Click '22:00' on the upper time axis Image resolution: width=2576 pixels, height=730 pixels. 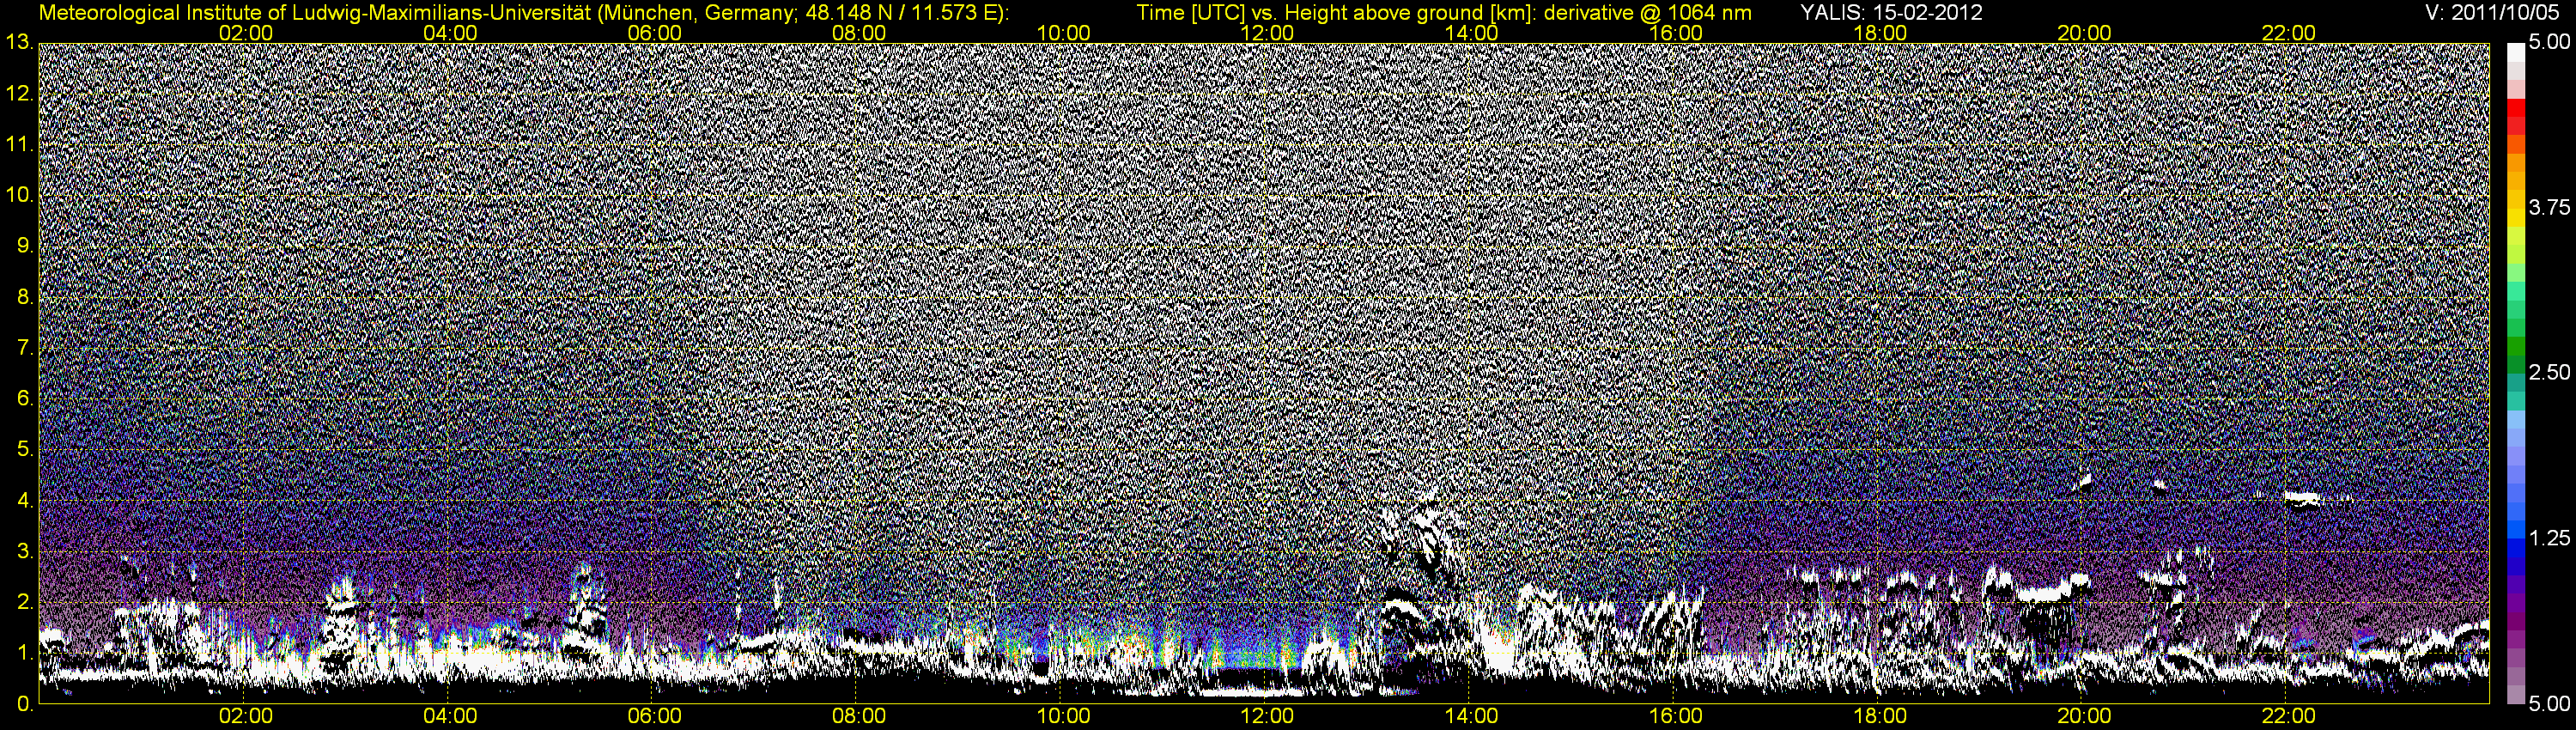click(x=2289, y=33)
